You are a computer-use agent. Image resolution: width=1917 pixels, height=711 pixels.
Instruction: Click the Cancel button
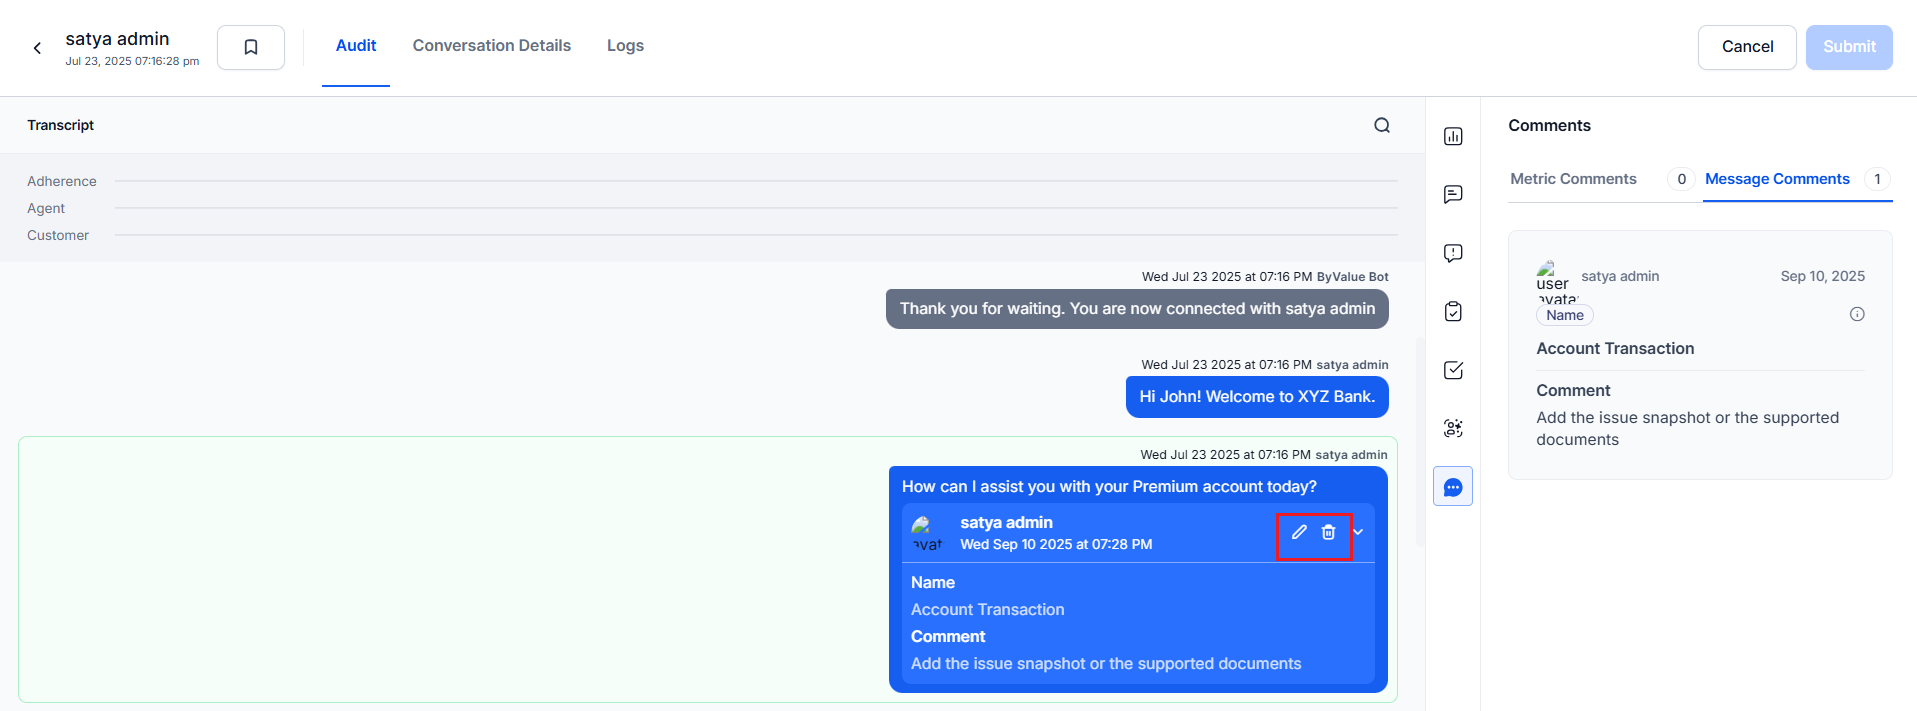[x=1747, y=47]
